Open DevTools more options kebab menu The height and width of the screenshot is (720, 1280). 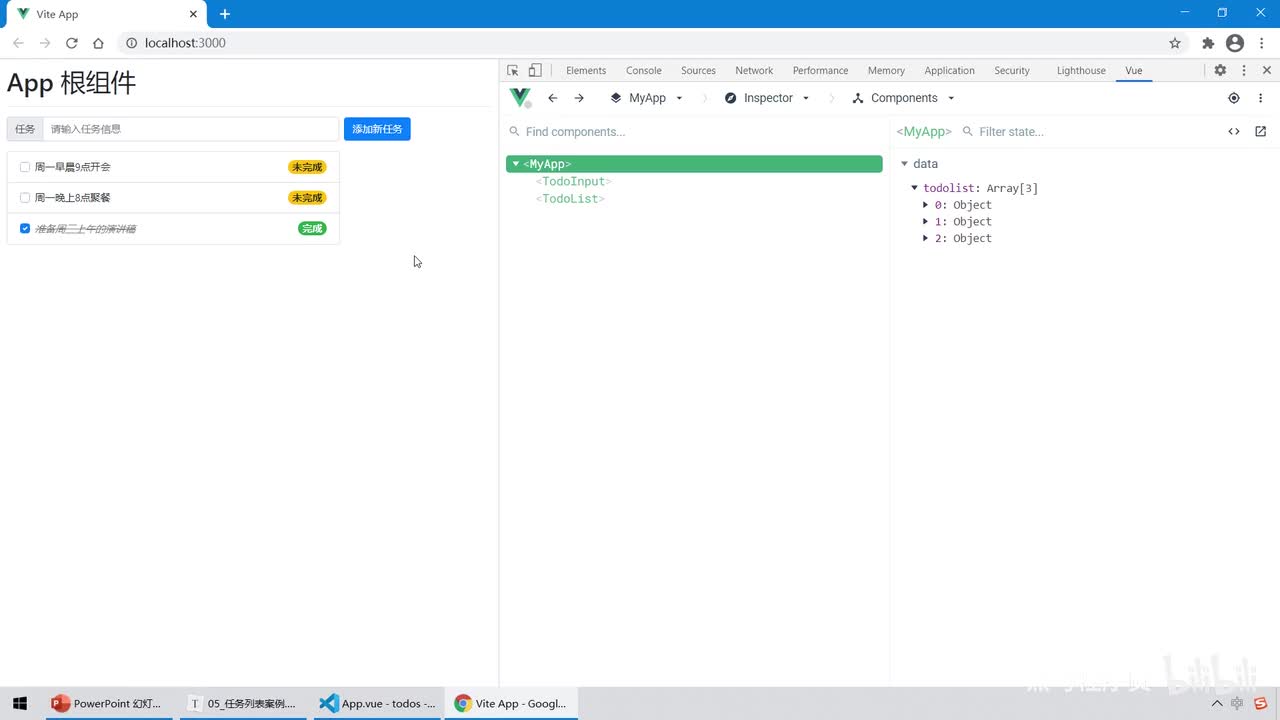point(1244,71)
